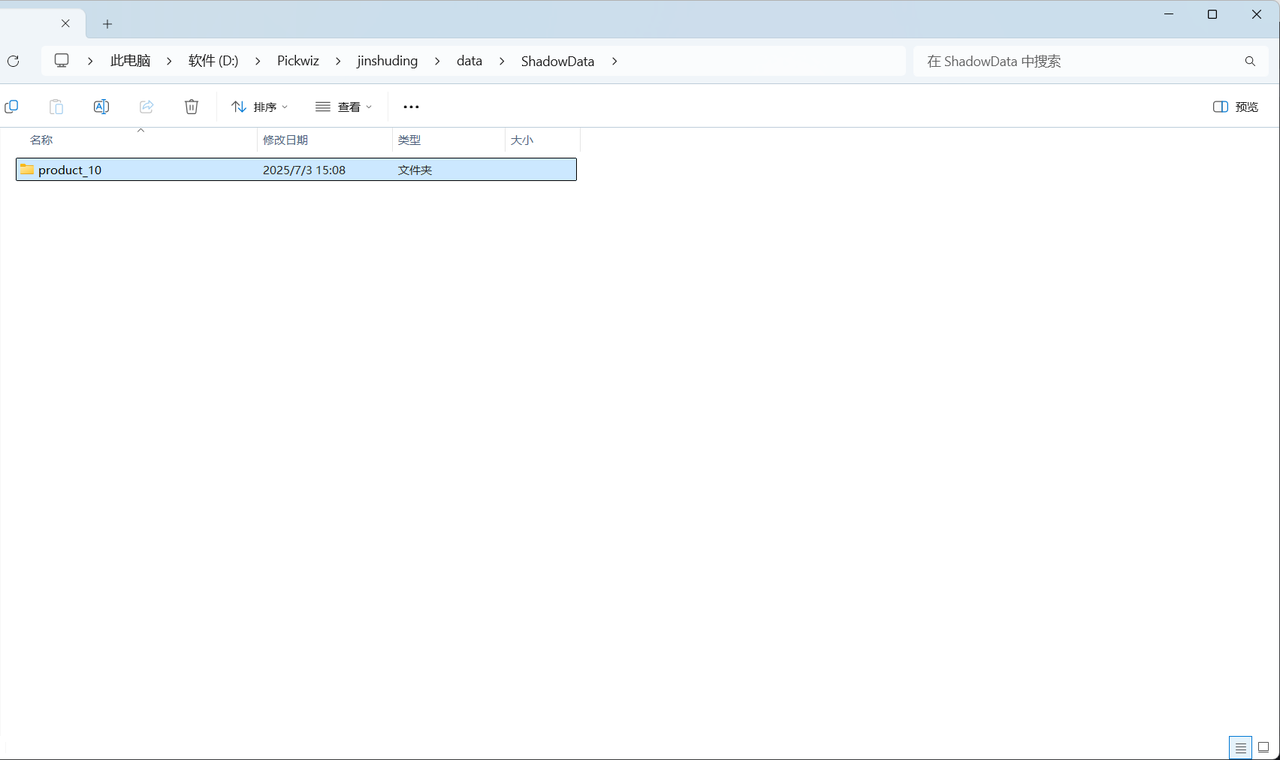Sort by the 修改日期 column header

[285, 140]
